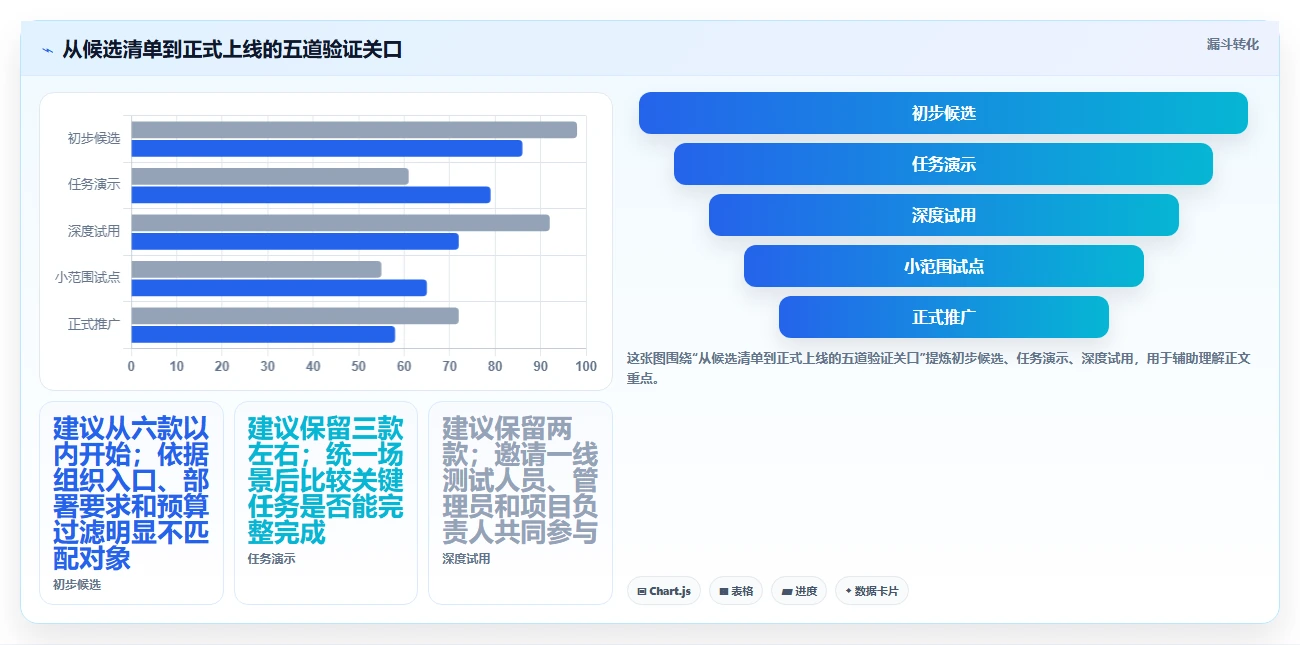1300x645 pixels.
Task: Click the 任务演示 caption under the teal card
Action: click(x=271, y=559)
